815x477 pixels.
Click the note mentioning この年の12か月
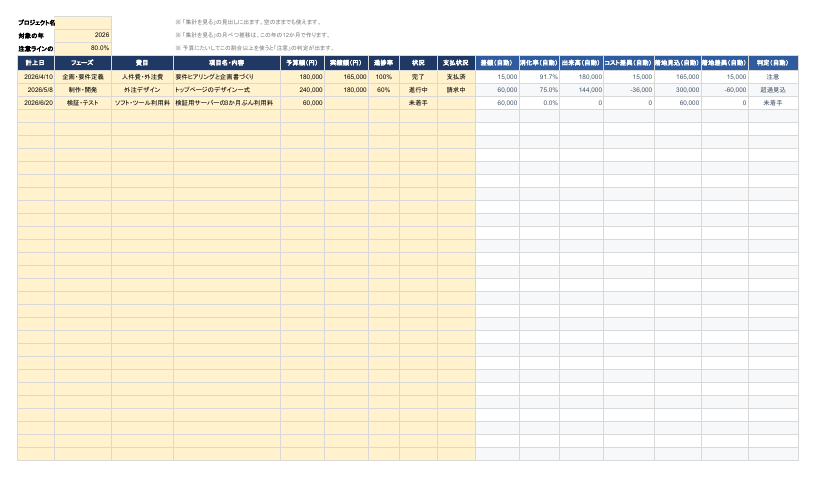[x=253, y=35]
